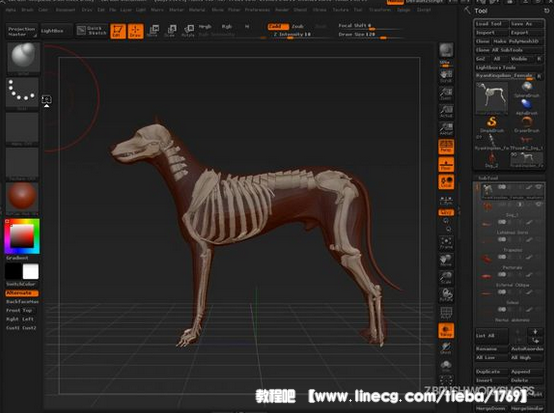Click the Ghost transparency icon
Viewport: 554px width, 413px height.
point(446,348)
